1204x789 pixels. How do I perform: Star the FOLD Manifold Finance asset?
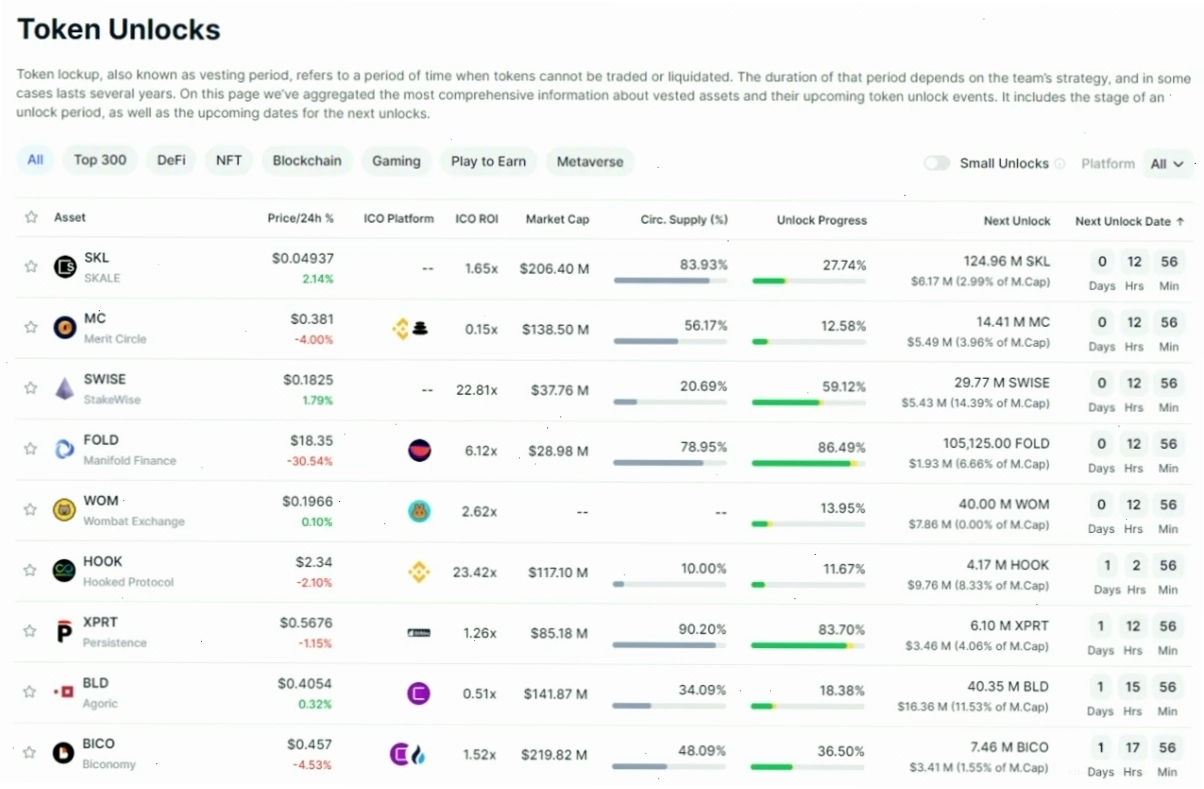(x=31, y=449)
